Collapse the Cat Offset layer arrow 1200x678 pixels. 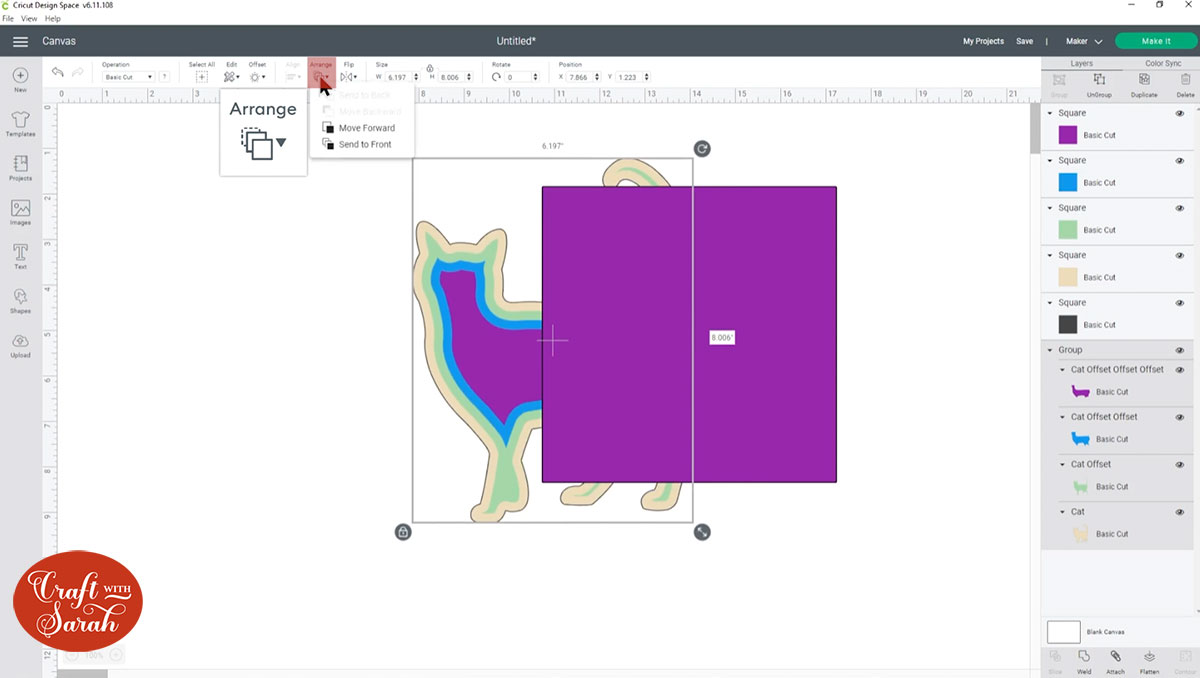point(1063,464)
